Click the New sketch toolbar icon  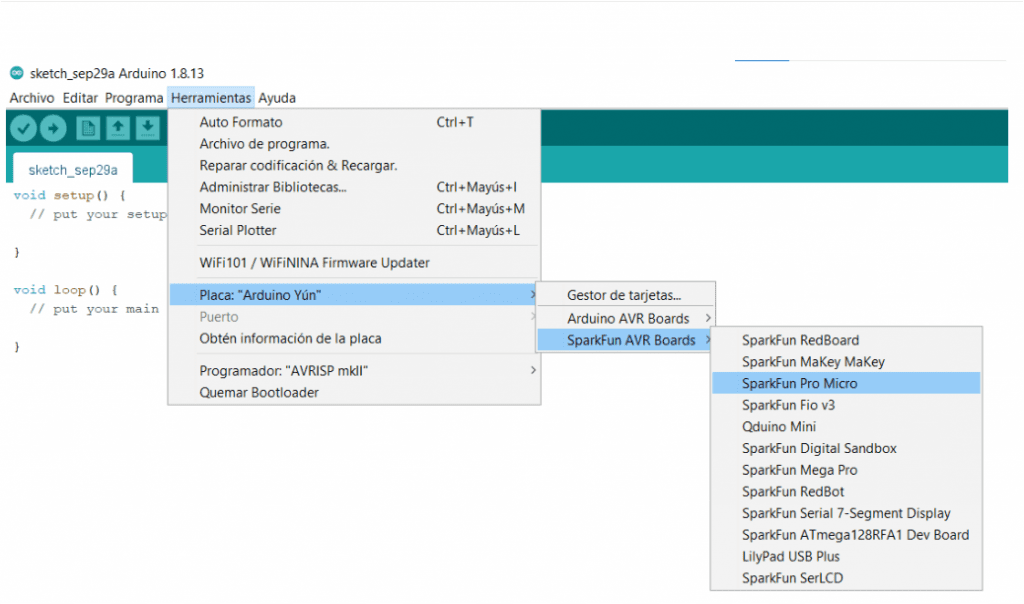pos(88,128)
